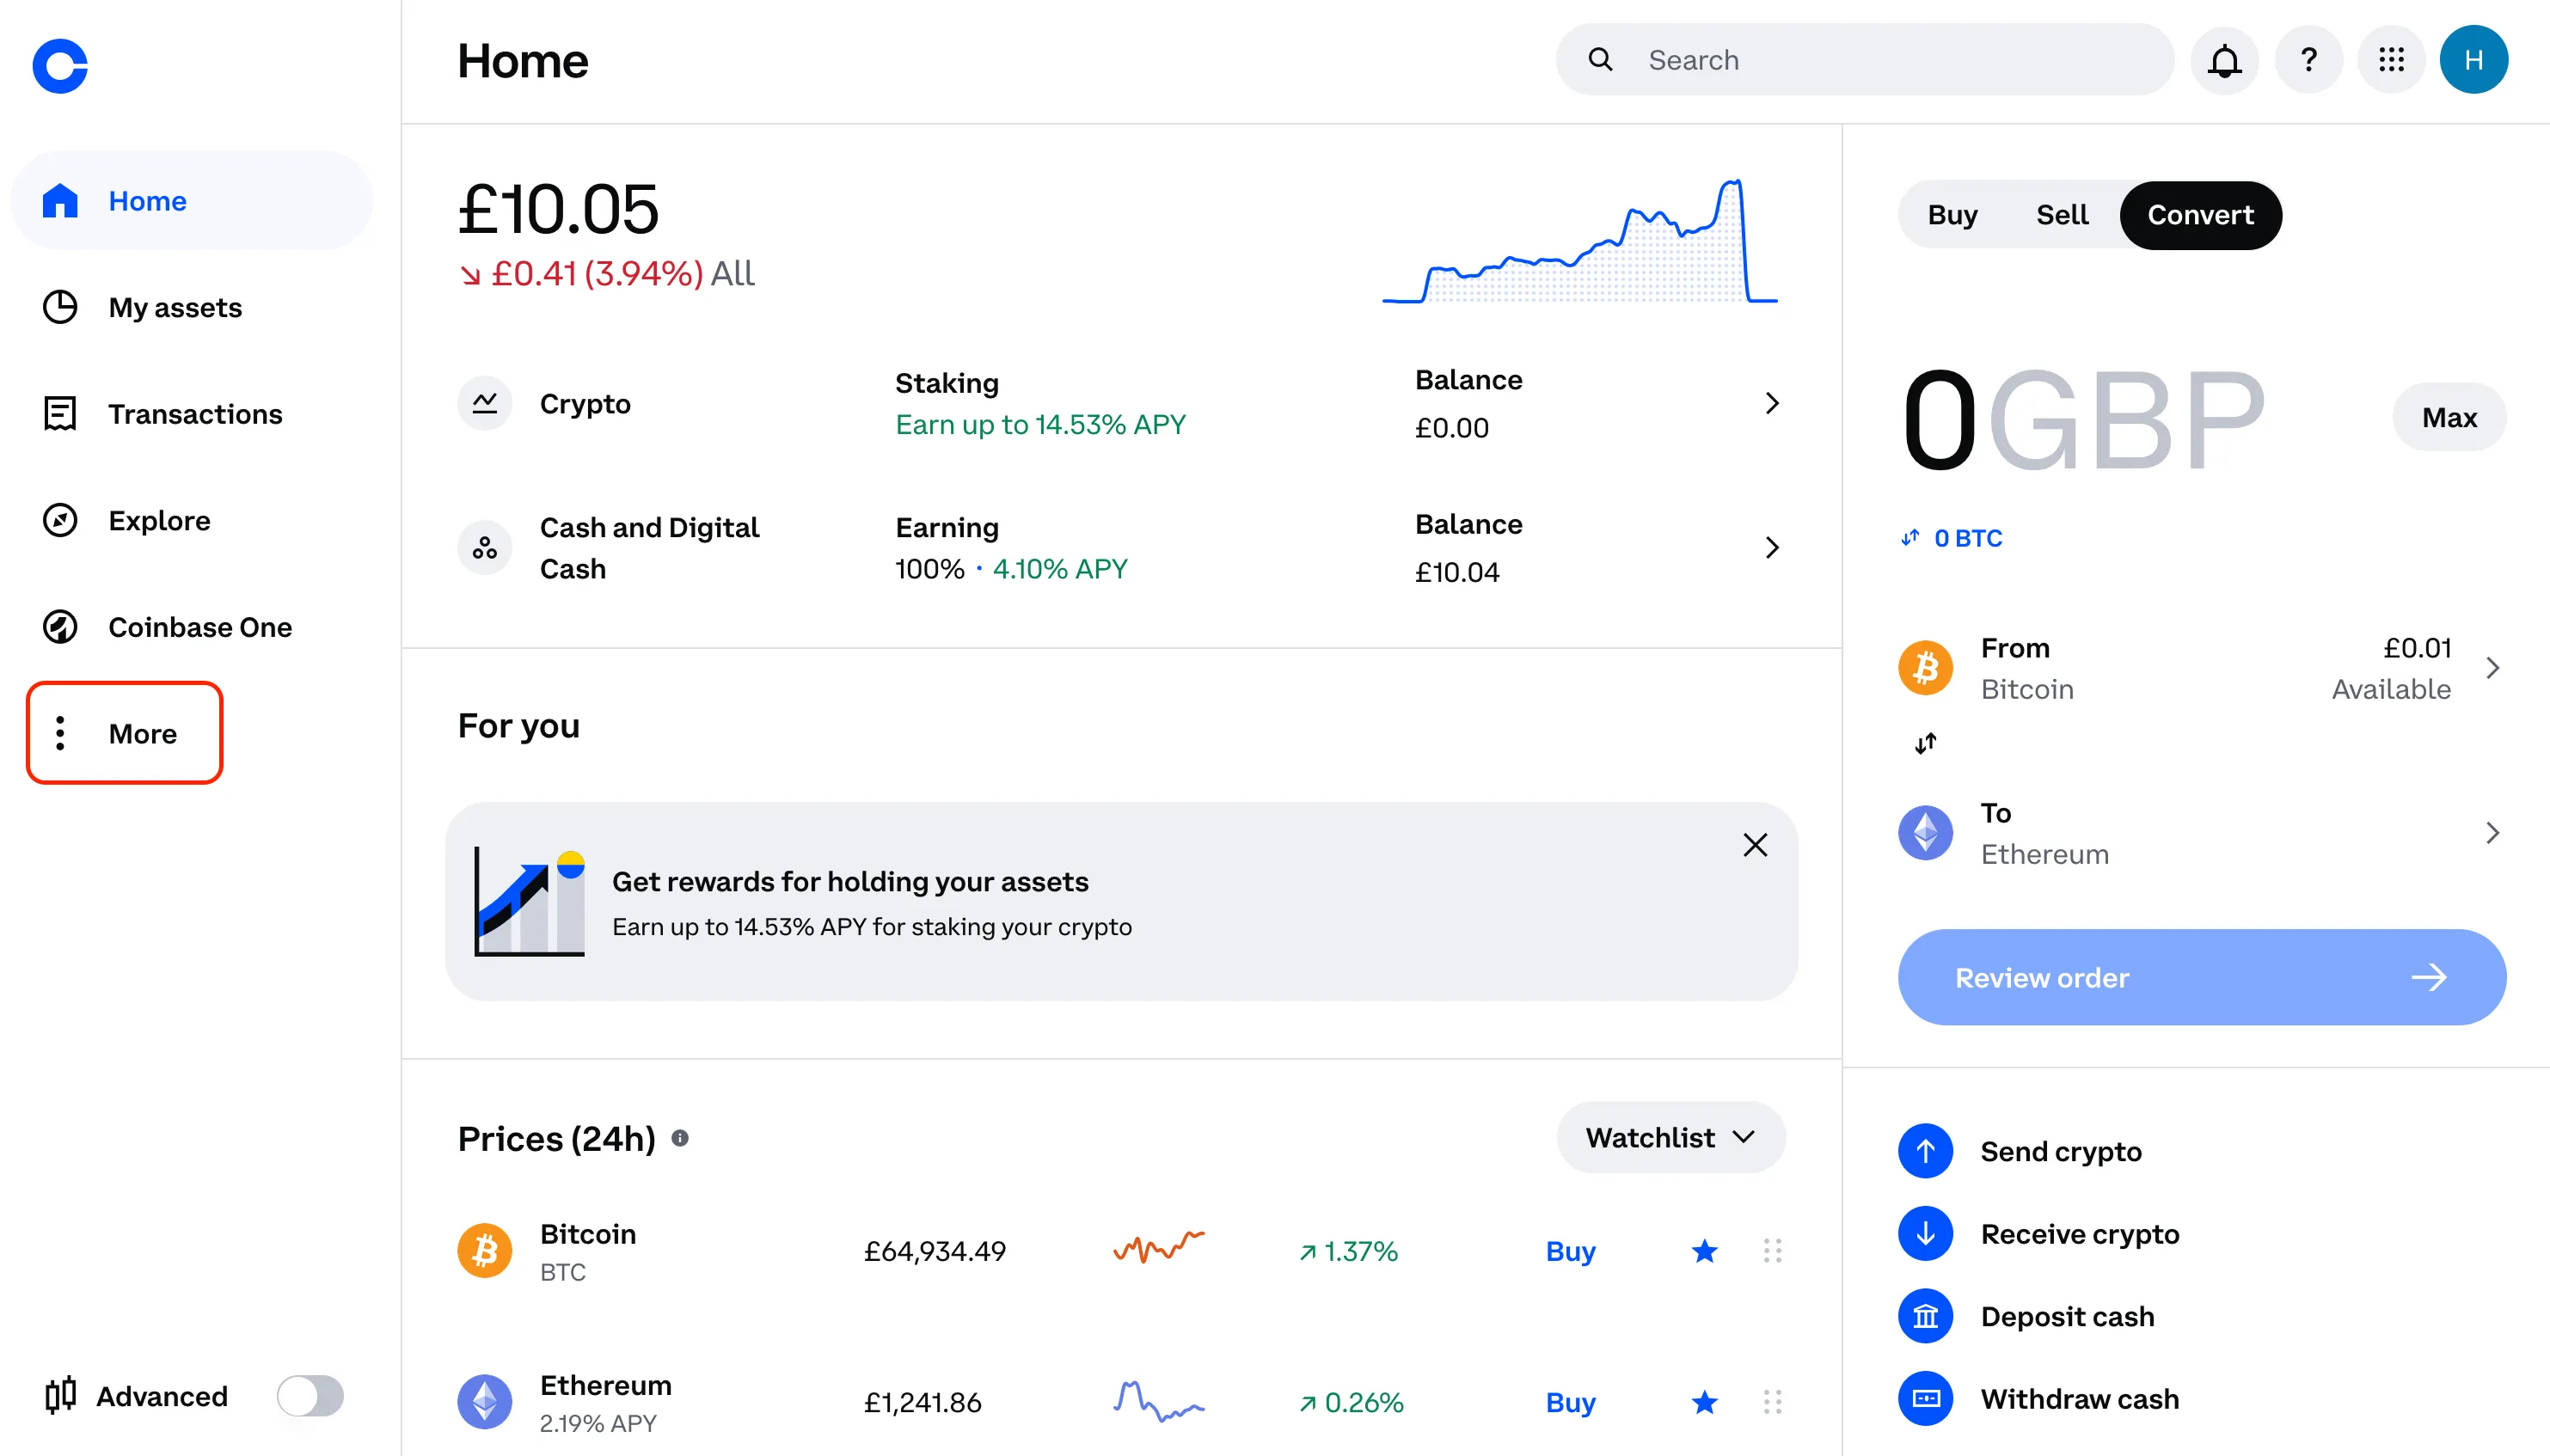
Task: Click the Send crypto link
Action: (2061, 1151)
